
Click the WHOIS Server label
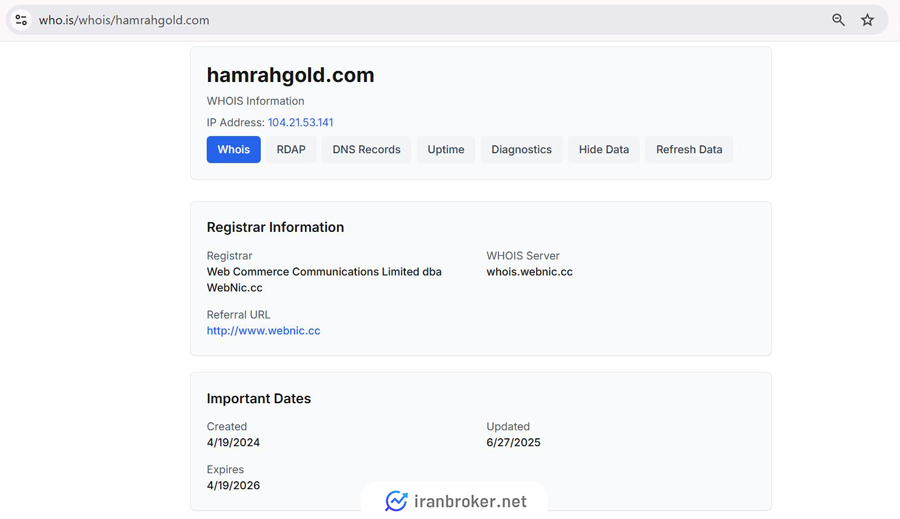point(523,255)
